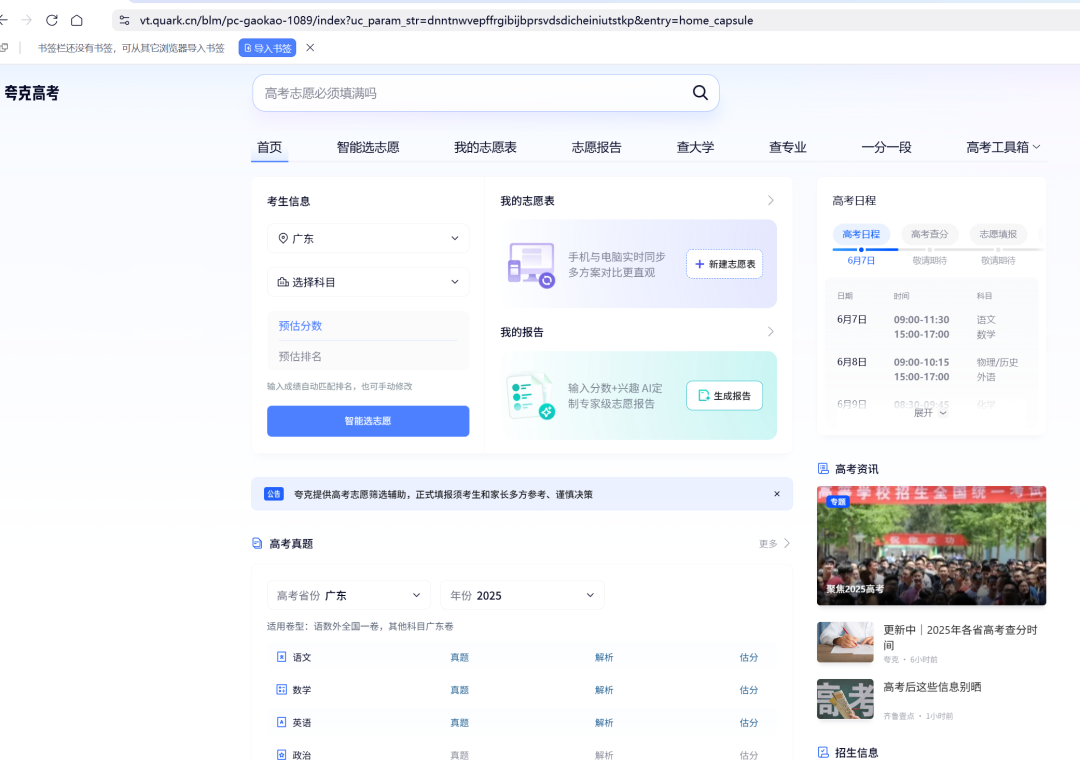Click the 预估排名 input field

click(x=368, y=356)
